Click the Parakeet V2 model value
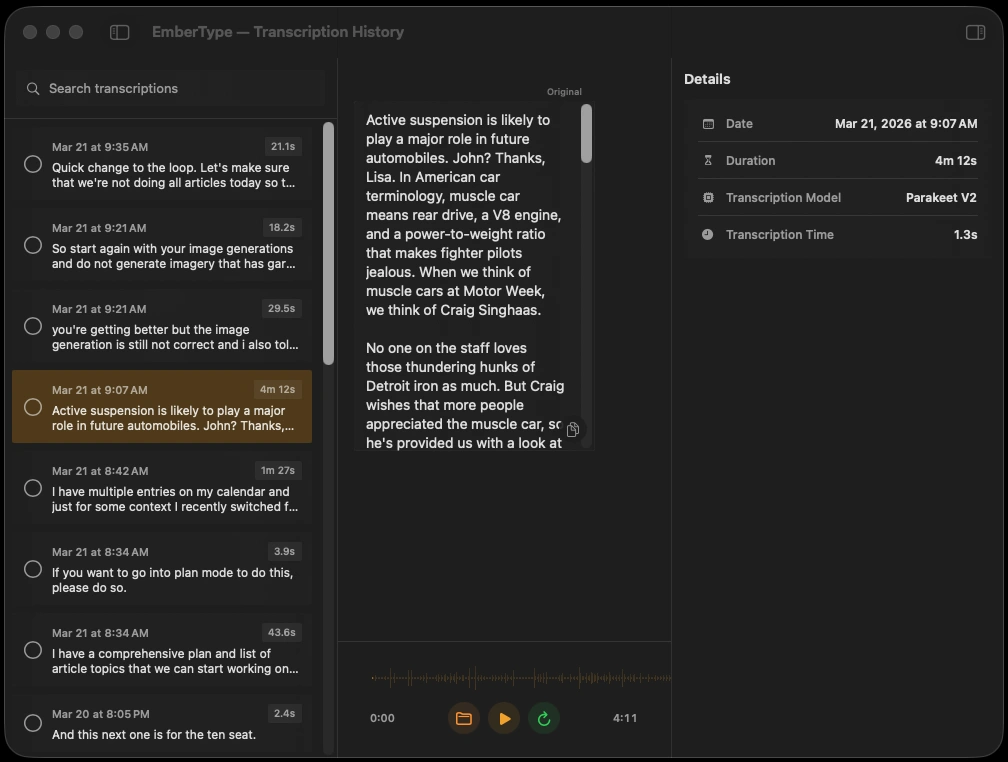This screenshot has height=762, width=1008. coord(941,198)
